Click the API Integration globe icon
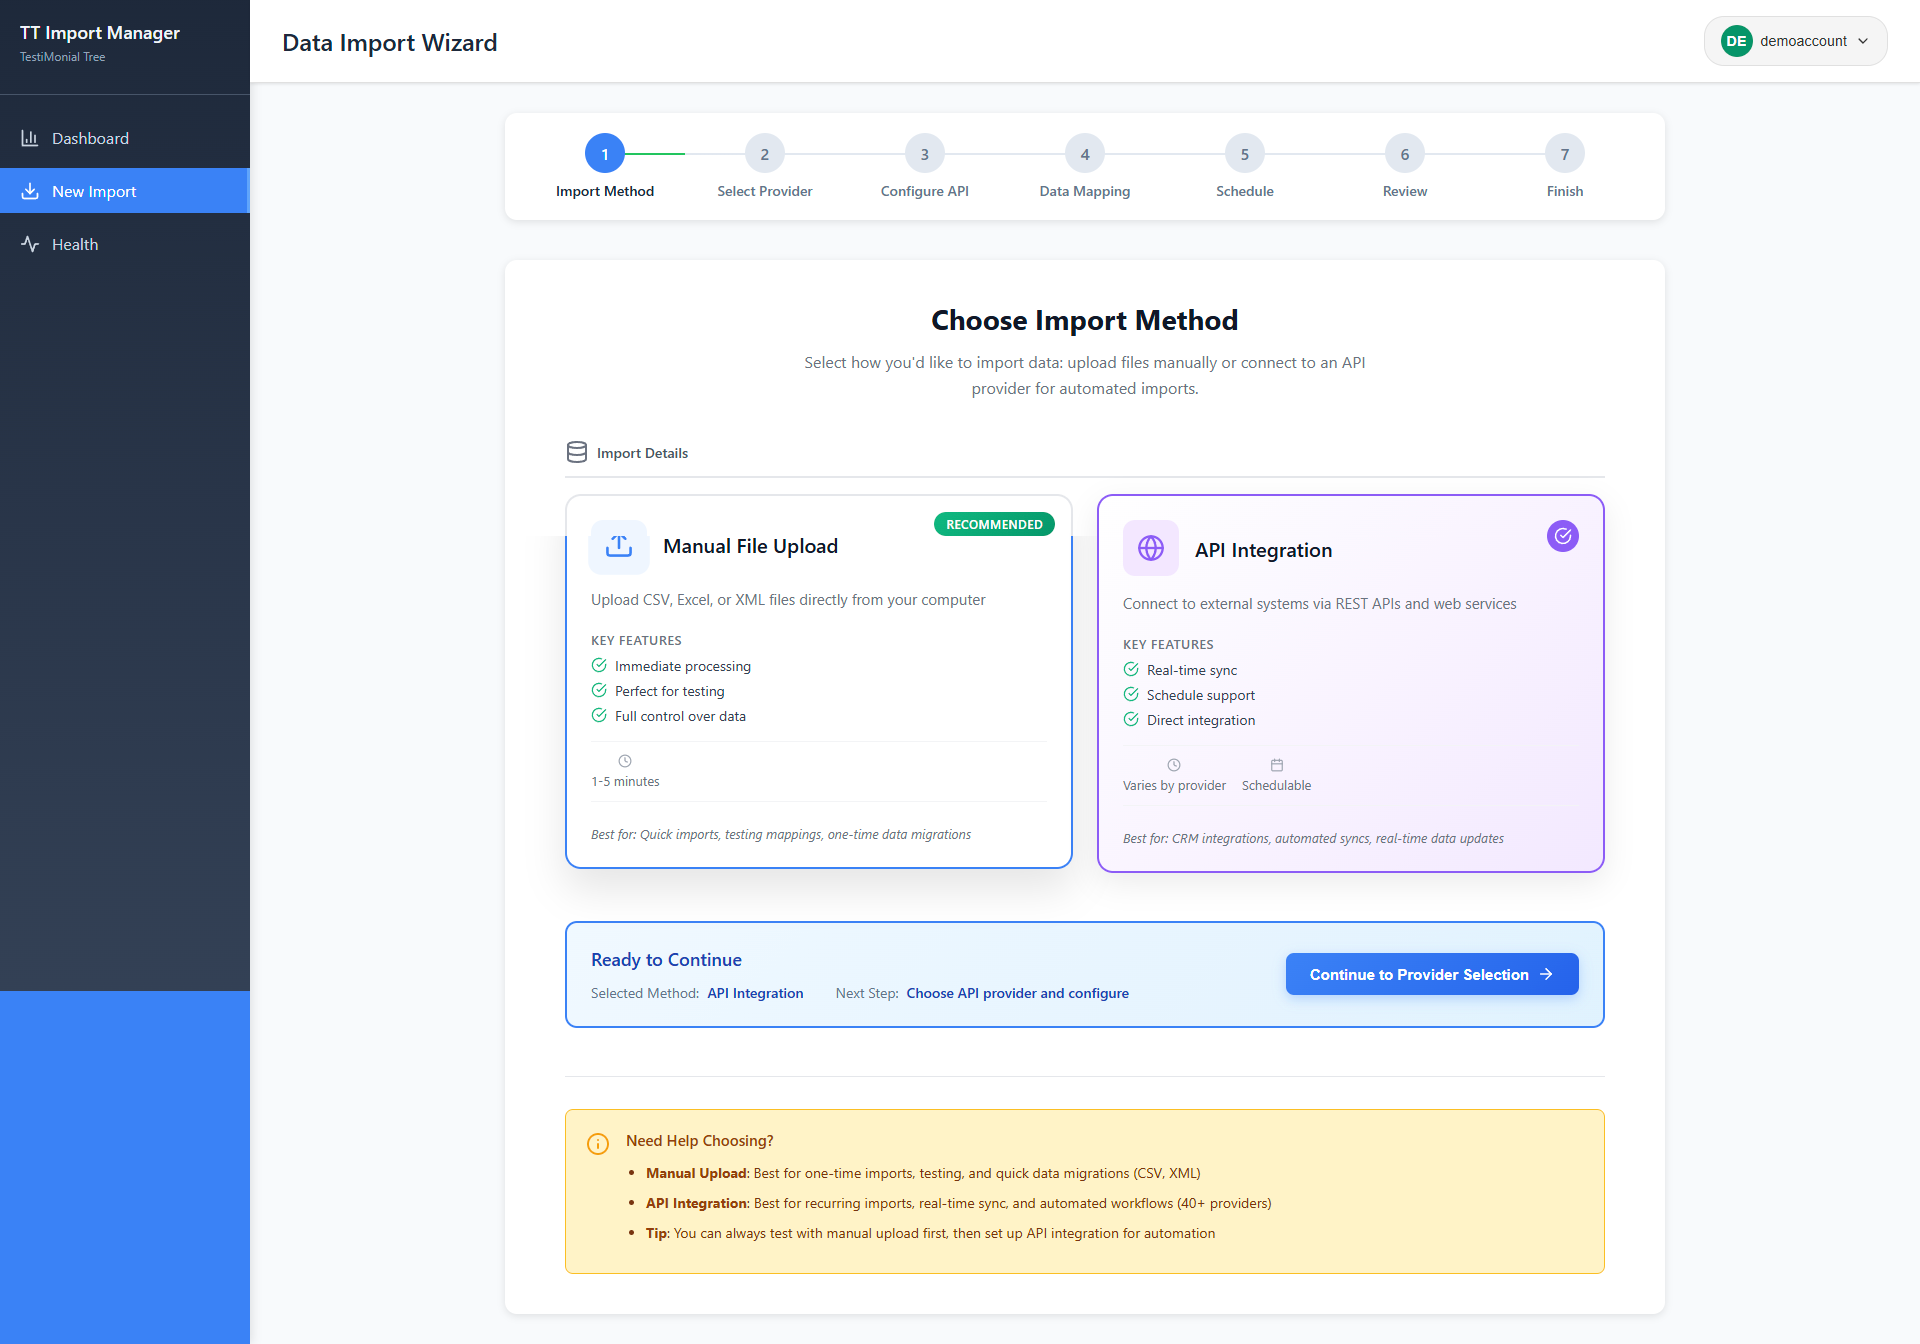Screen dimensions: 1920x1344 (1151, 548)
